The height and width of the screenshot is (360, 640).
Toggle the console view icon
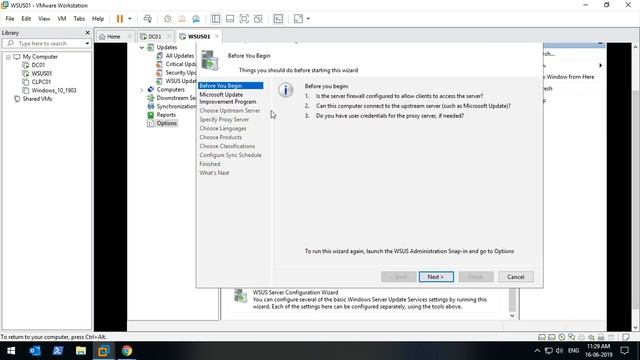(x=278, y=19)
